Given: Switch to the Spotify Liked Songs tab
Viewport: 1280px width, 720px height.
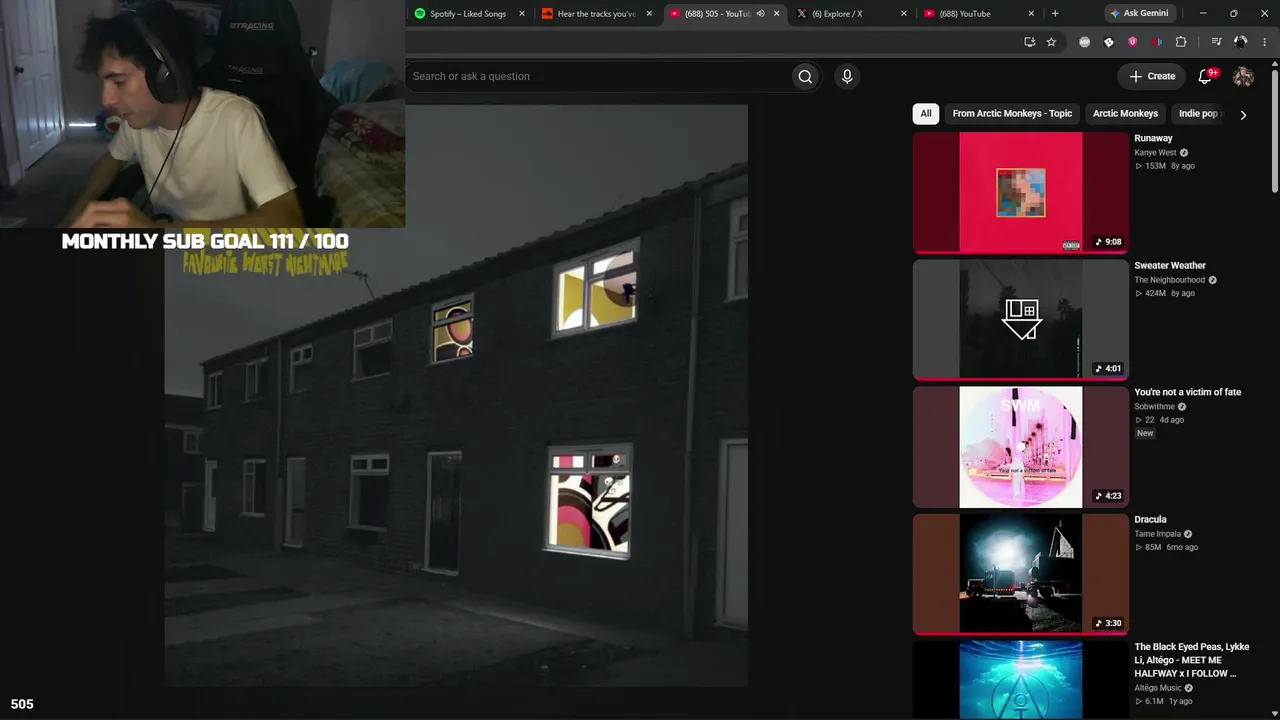Looking at the screenshot, I should [x=469, y=14].
